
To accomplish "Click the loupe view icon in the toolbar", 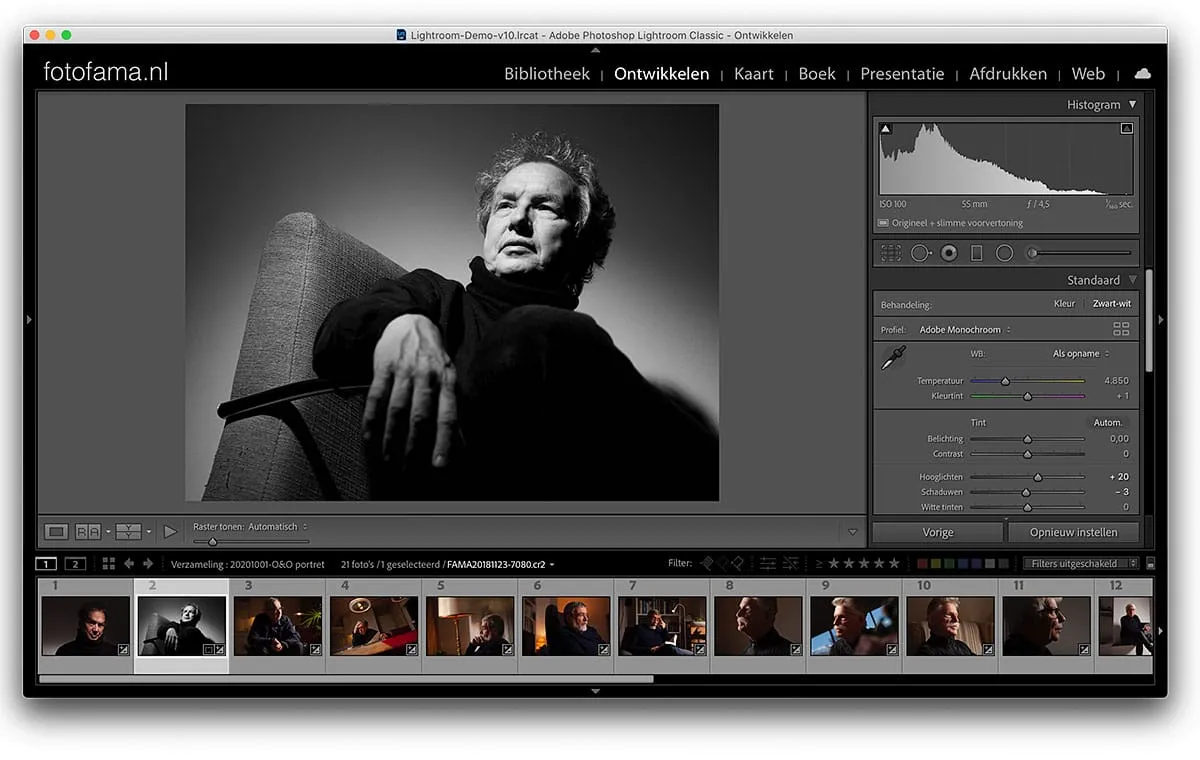I will (57, 532).
